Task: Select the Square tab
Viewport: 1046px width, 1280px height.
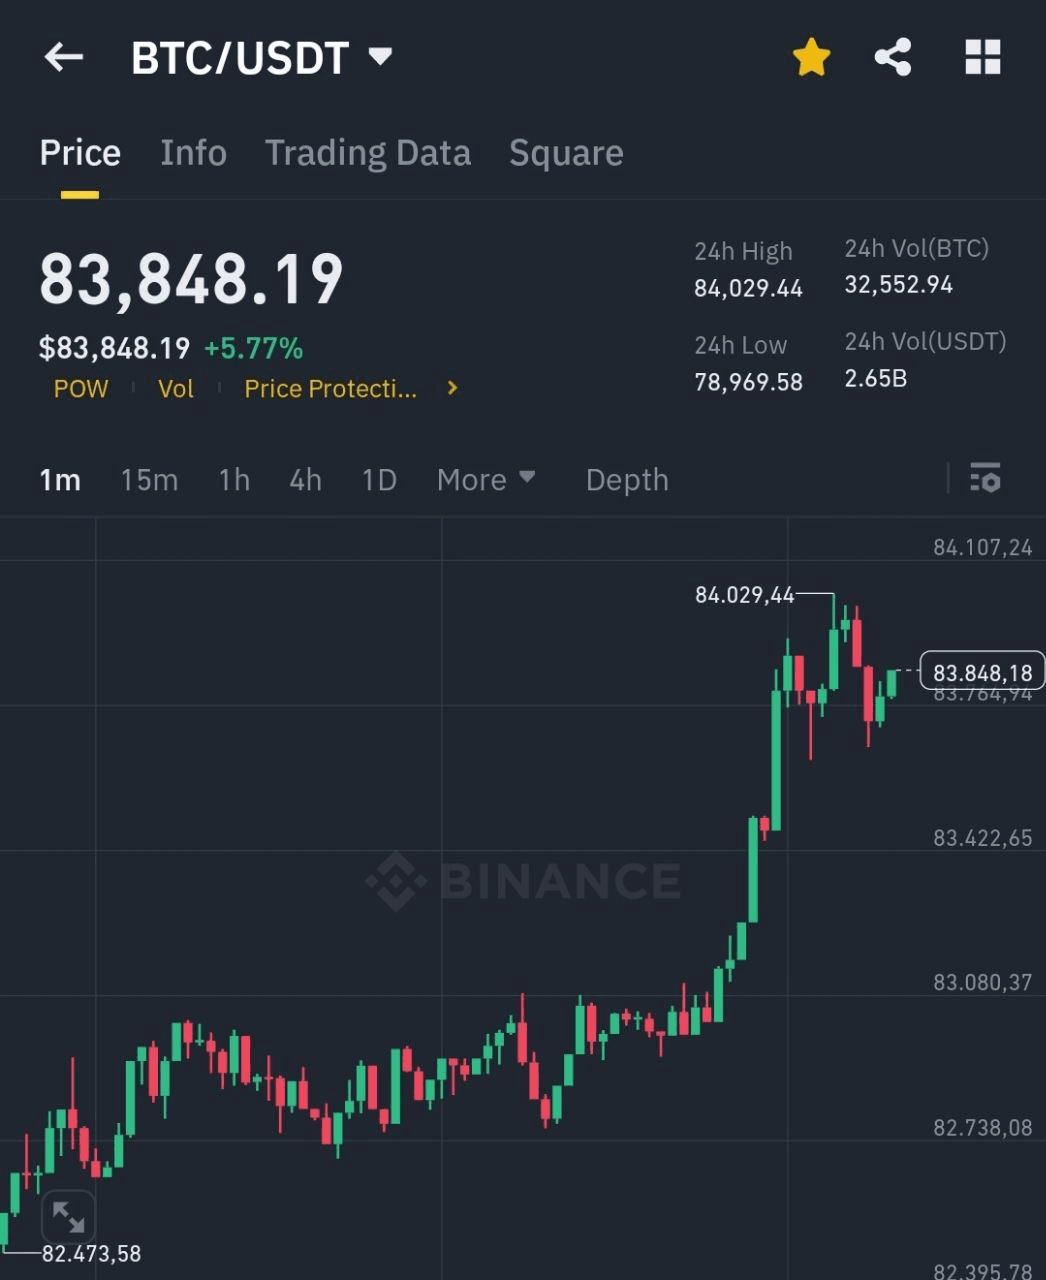Action: 566,153
